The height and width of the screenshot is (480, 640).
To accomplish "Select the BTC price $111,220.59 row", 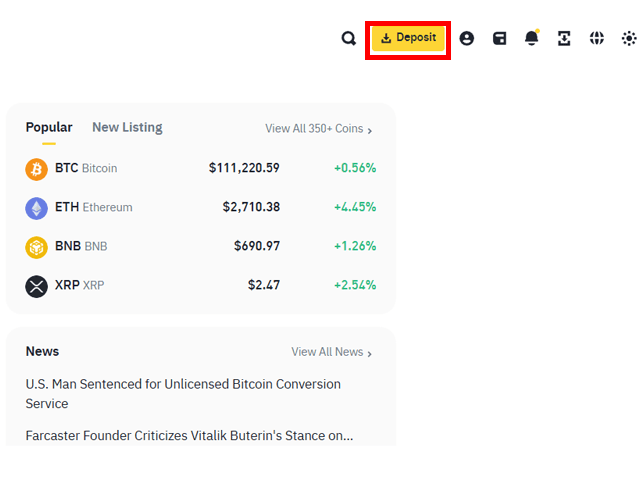I will tap(200, 168).
